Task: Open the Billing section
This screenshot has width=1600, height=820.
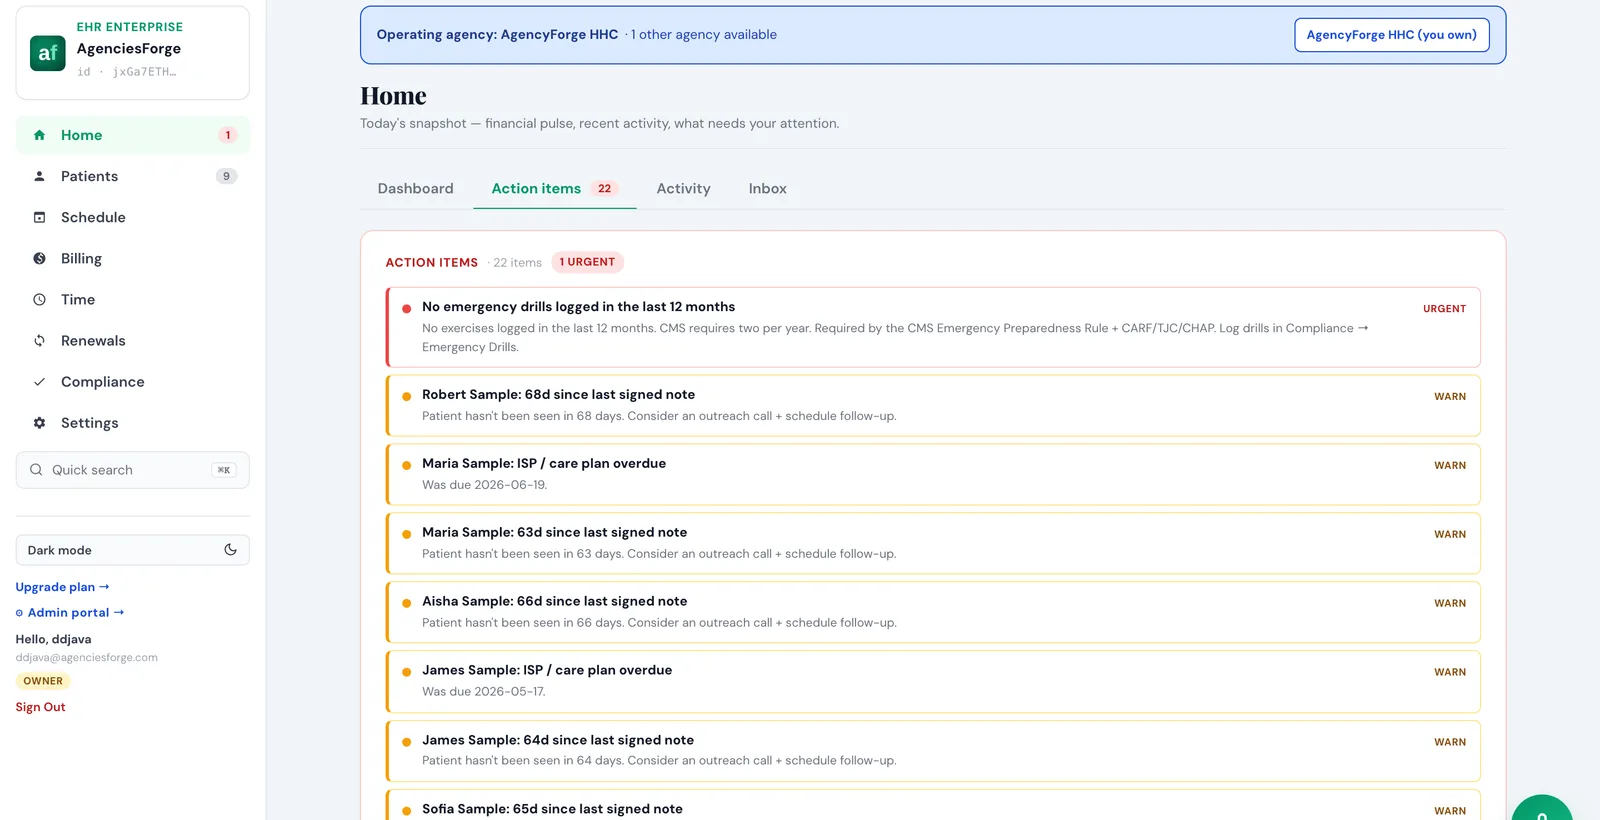Action: [132, 258]
